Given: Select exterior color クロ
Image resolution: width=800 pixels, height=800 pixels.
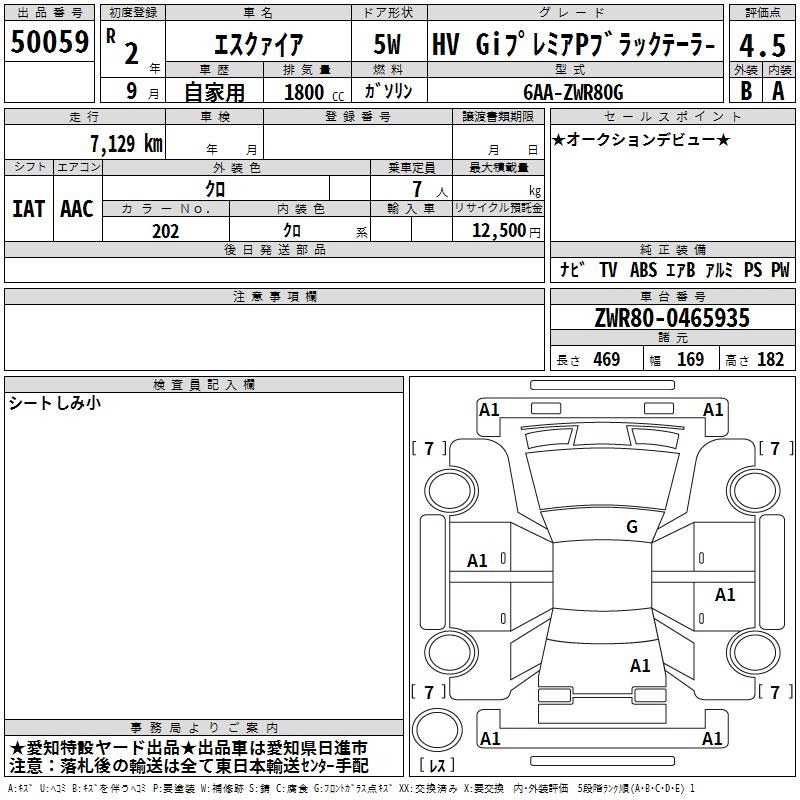Looking at the screenshot, I should tap(215, 189).
